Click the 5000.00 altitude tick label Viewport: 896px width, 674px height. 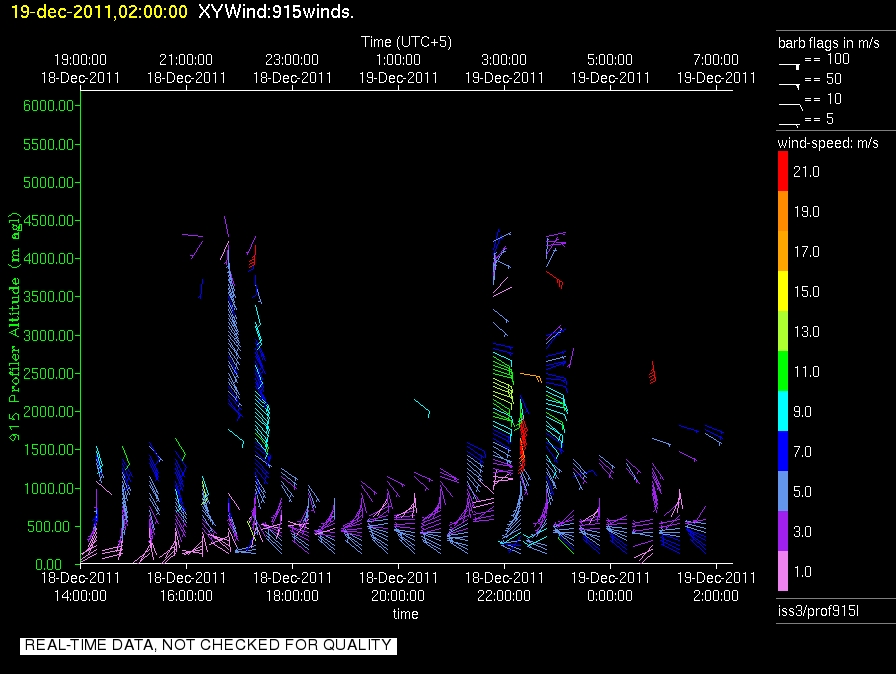49,183
